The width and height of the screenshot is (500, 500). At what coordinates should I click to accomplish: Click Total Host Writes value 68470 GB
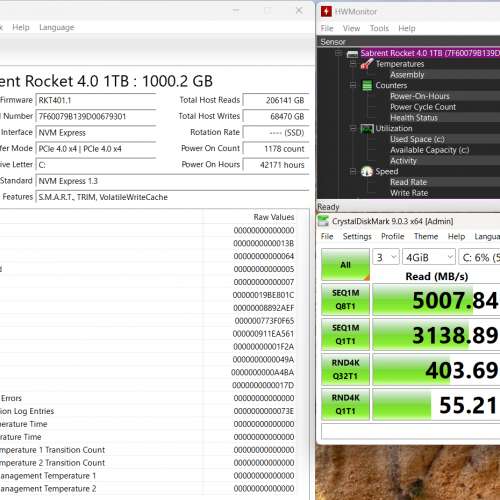[x=276, y=116]
